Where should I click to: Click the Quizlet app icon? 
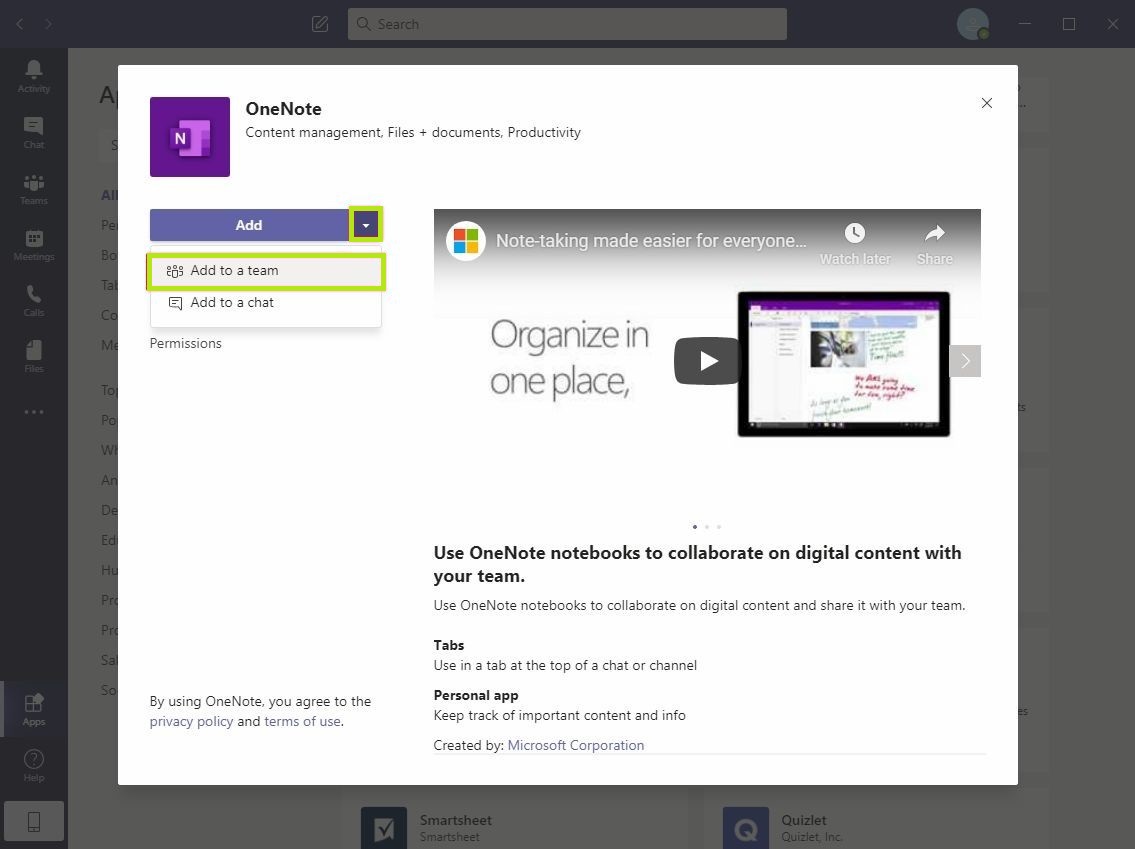tap(746, 827)
